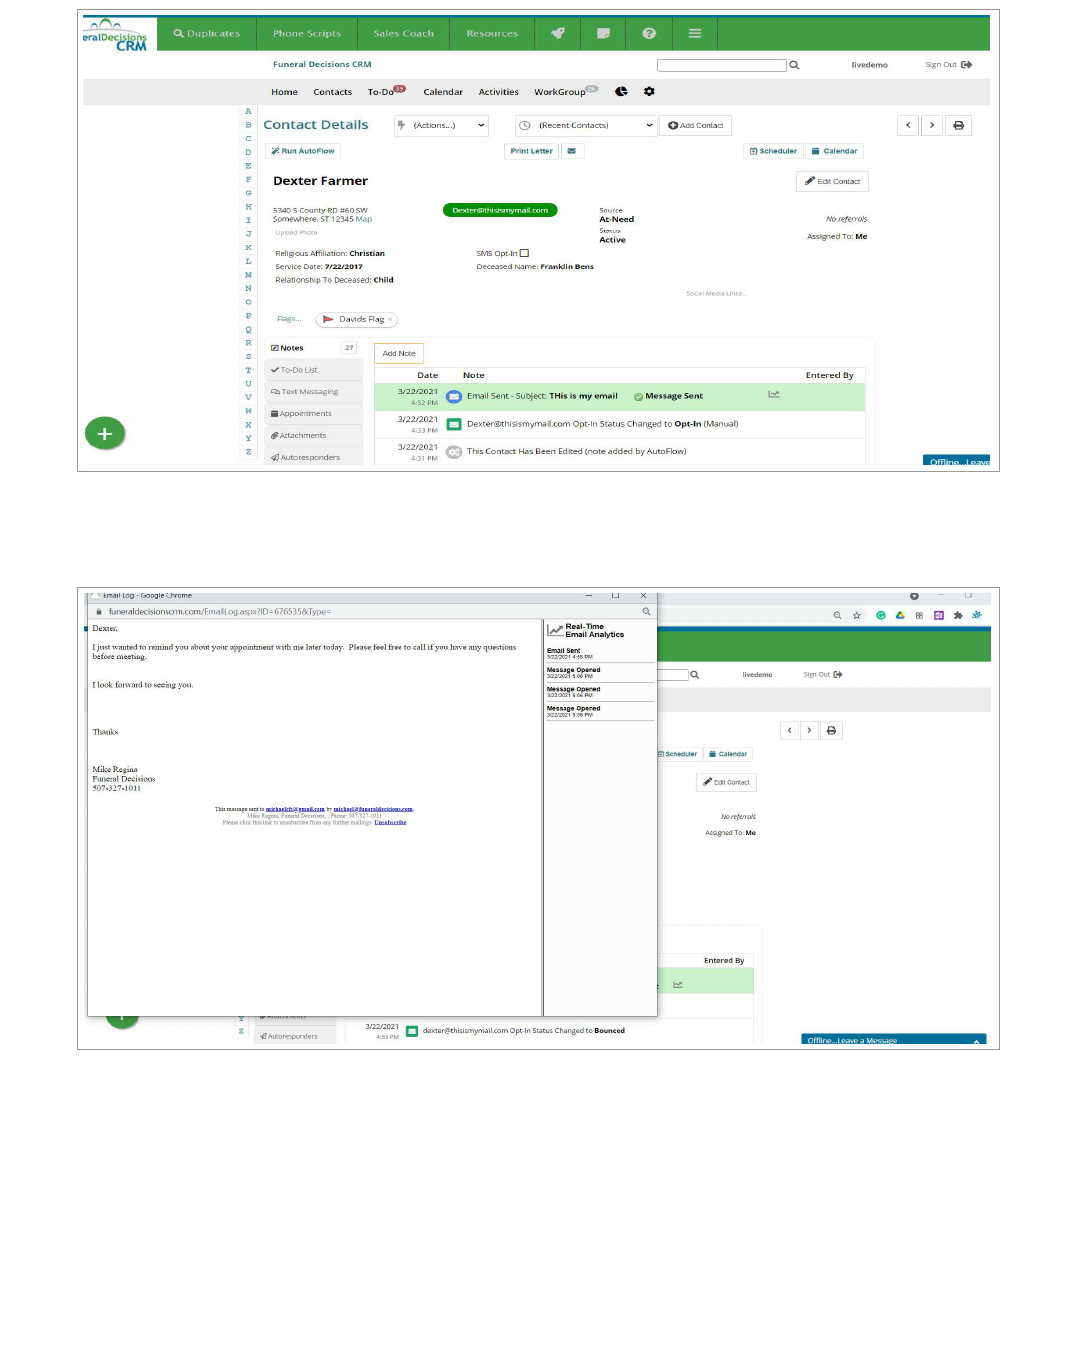Open email analytics chart icon in note row
The height and width of the screenshot is (1362, 1075).
(x=773, y=395)
